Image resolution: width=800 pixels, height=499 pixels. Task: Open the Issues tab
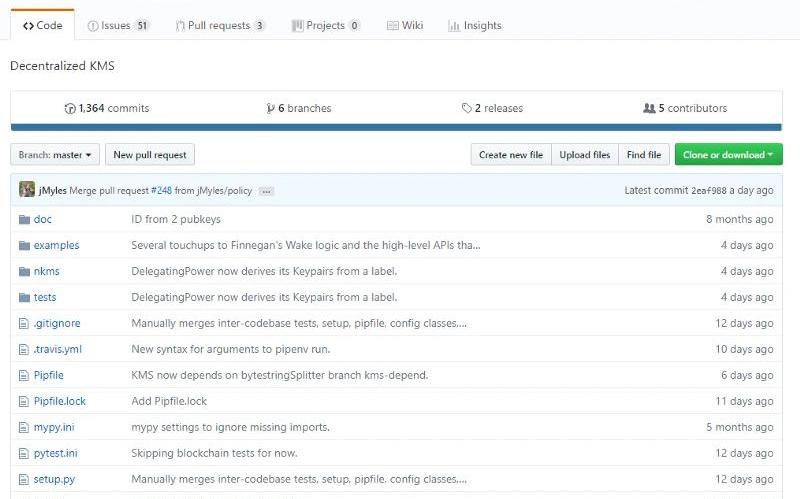coord(118,25)
